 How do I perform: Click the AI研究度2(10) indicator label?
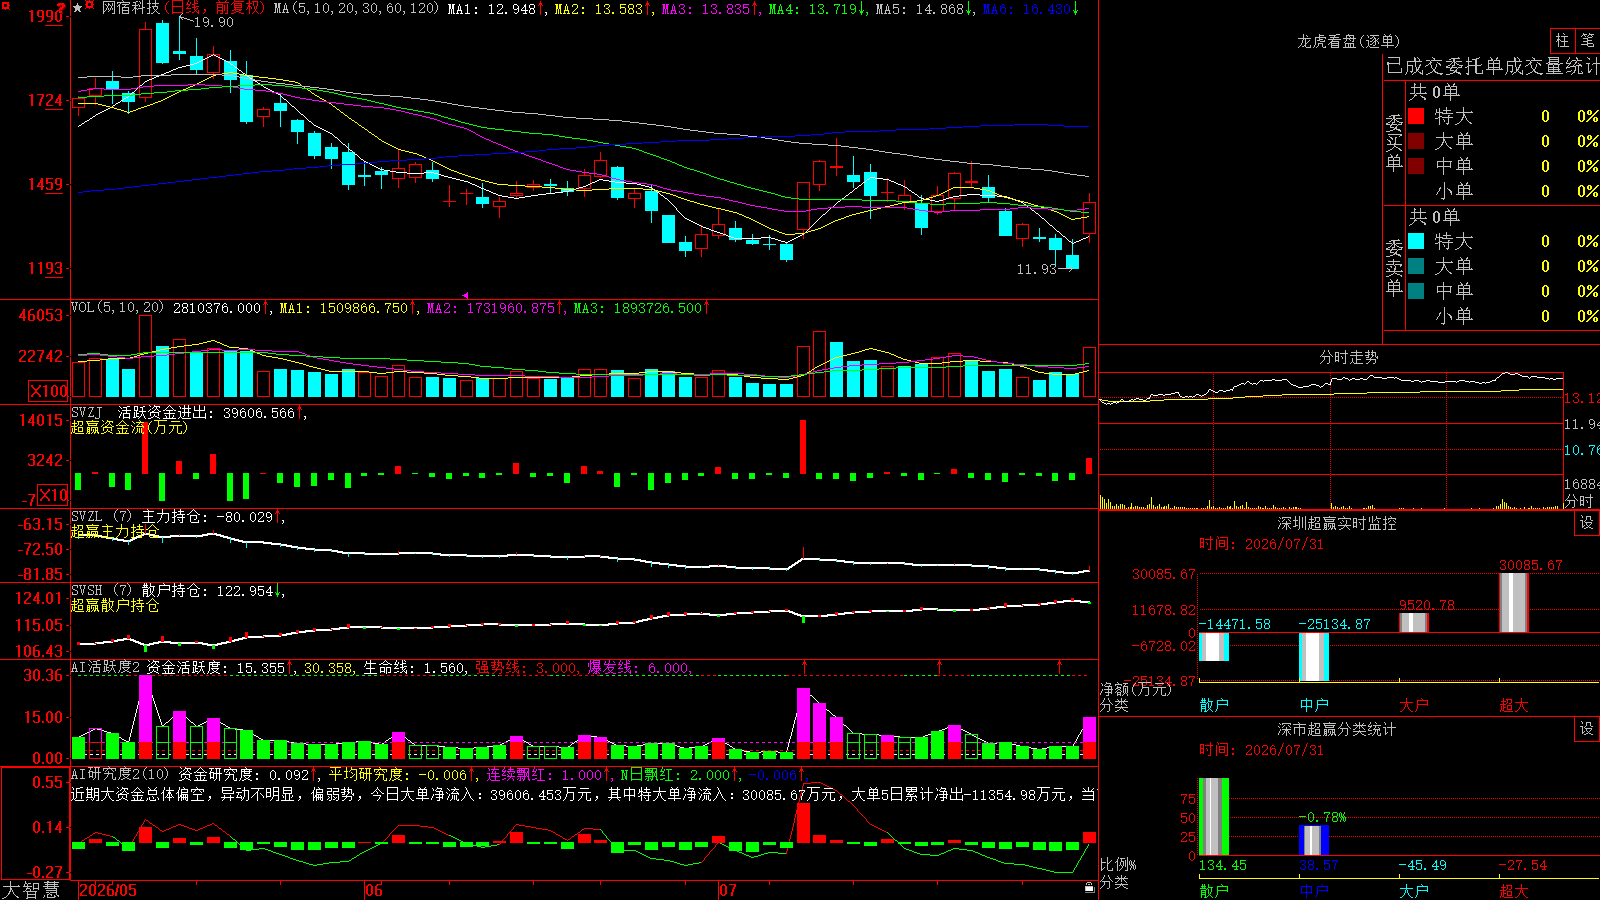coord(120,774)
